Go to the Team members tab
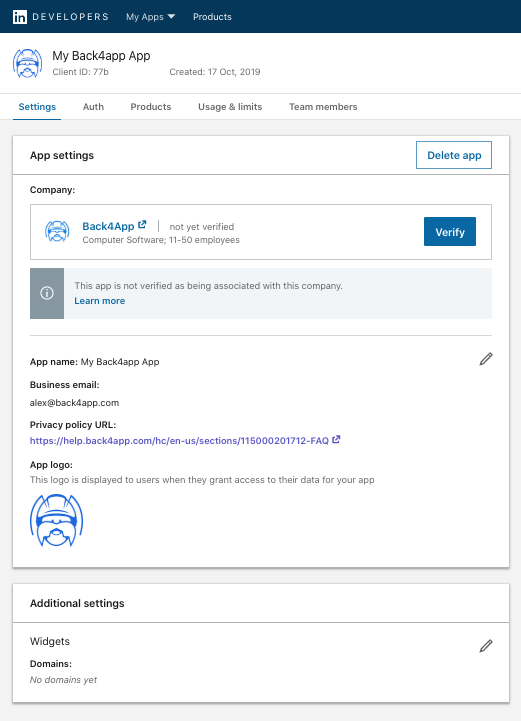Screen dimensions: 521x721 pyautogui.click(x=323, y=107)
